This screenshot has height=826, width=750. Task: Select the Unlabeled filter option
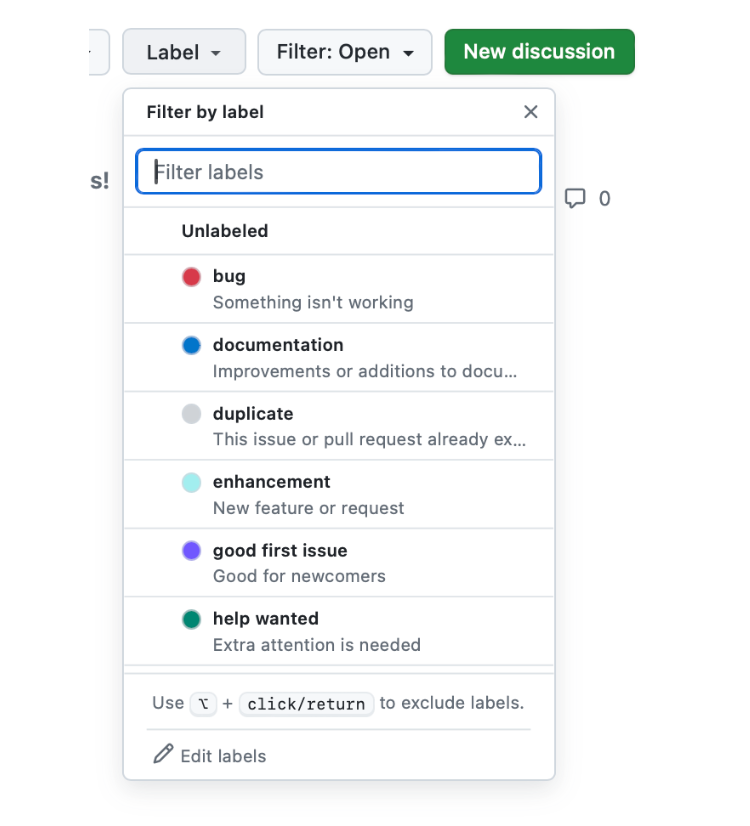225,231
